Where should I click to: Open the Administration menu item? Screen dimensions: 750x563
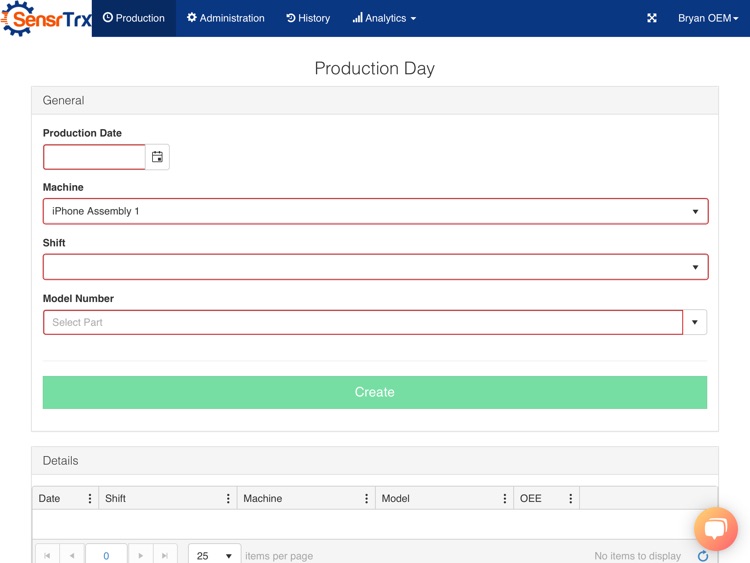pyautogui.click(x=225, y=18)
